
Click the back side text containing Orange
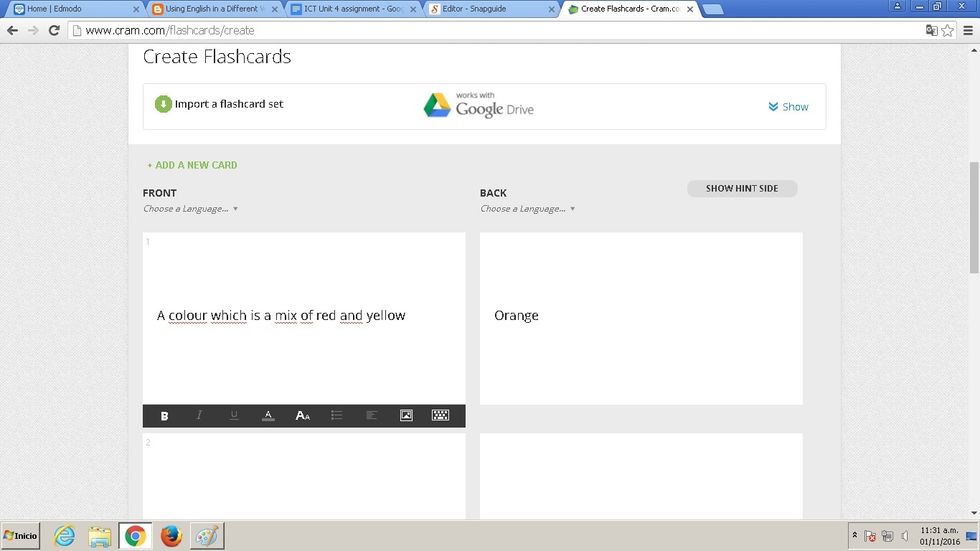[x=516, y=316]
